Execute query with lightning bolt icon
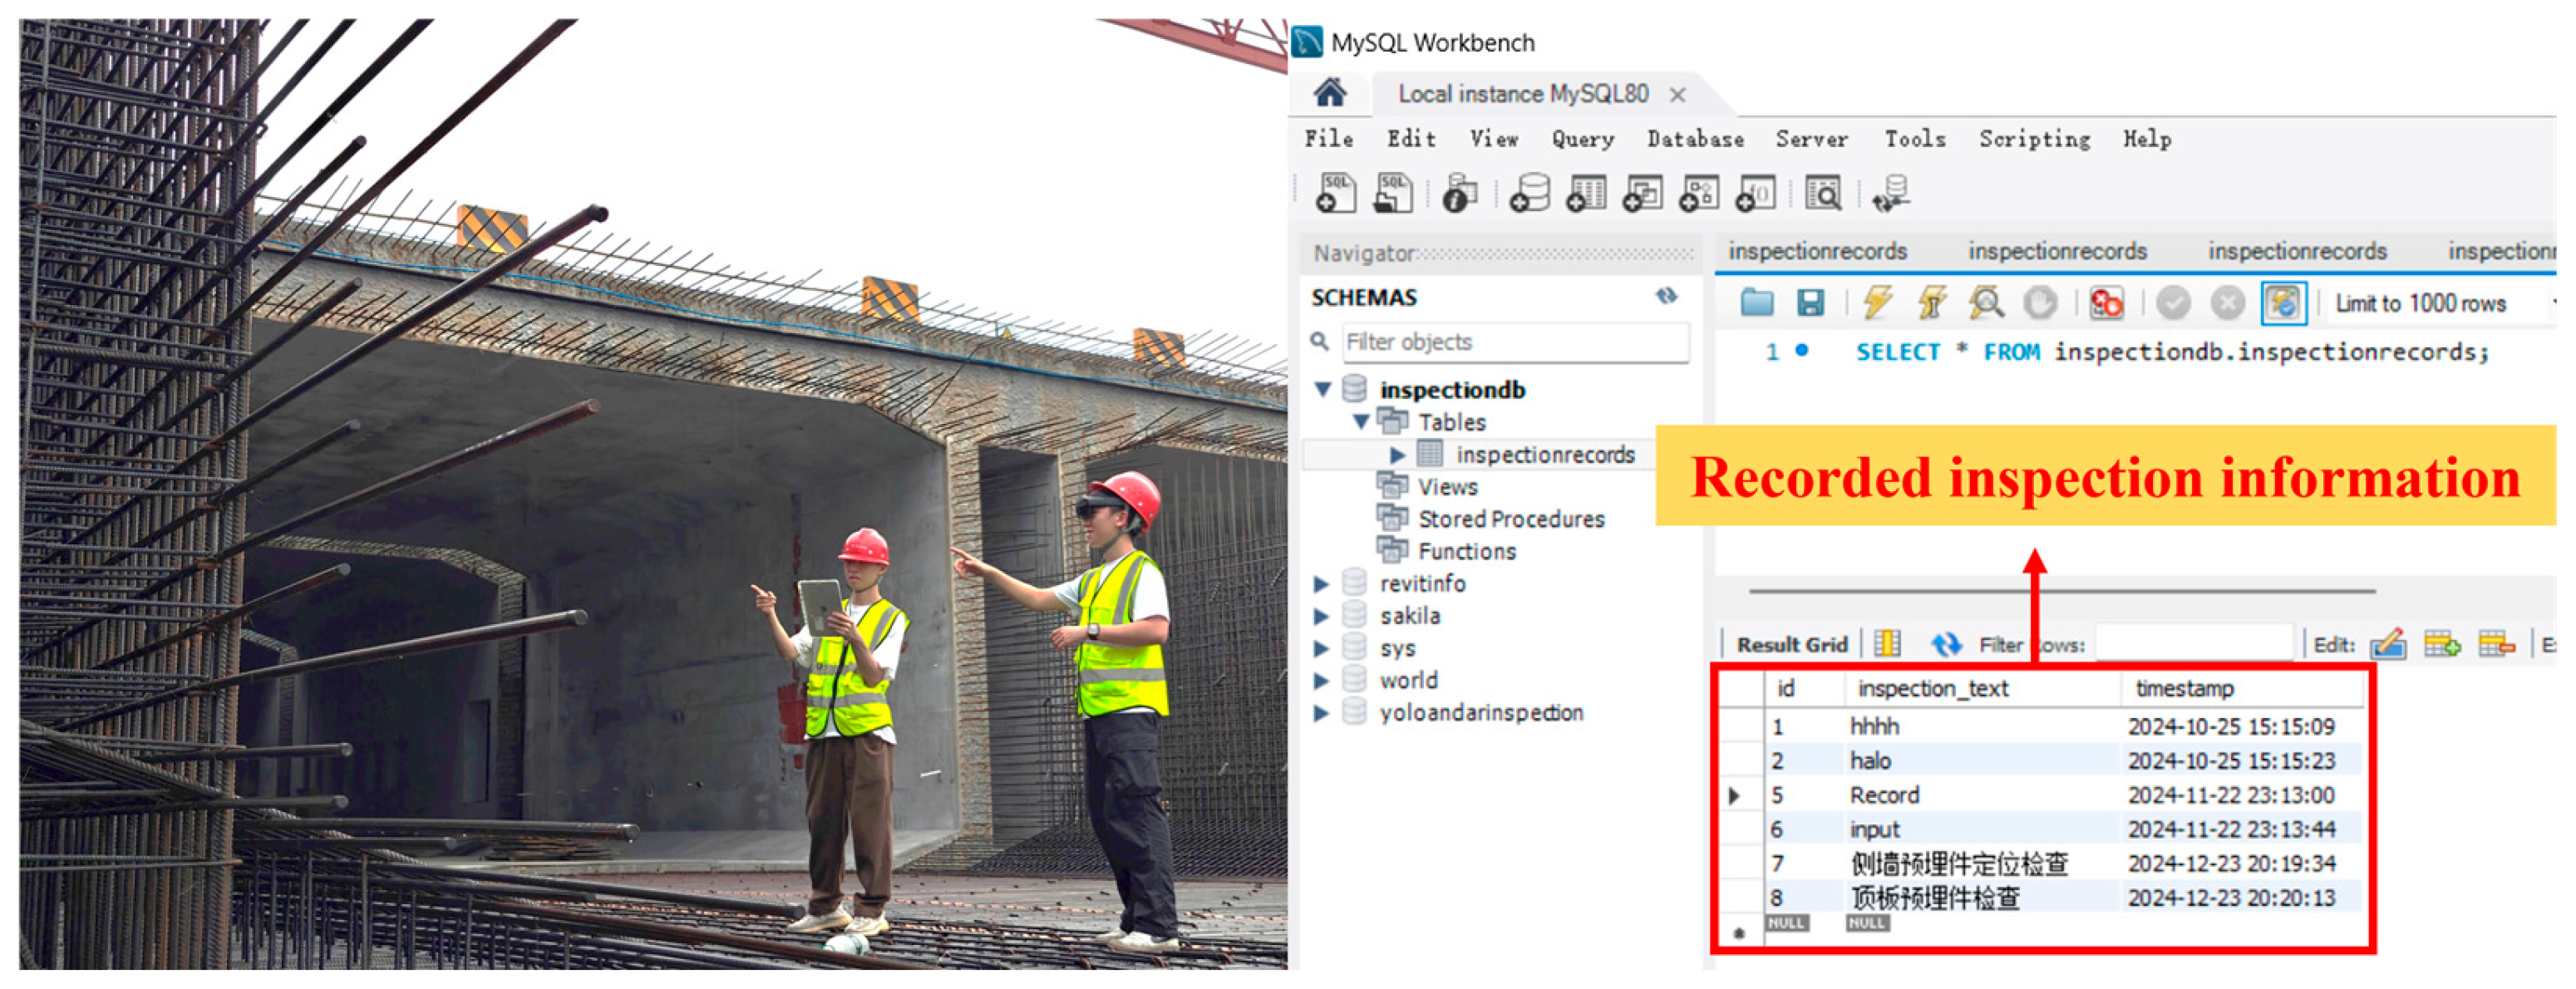This screenshot has width=2576, height=989. (x=1877, y=303)
